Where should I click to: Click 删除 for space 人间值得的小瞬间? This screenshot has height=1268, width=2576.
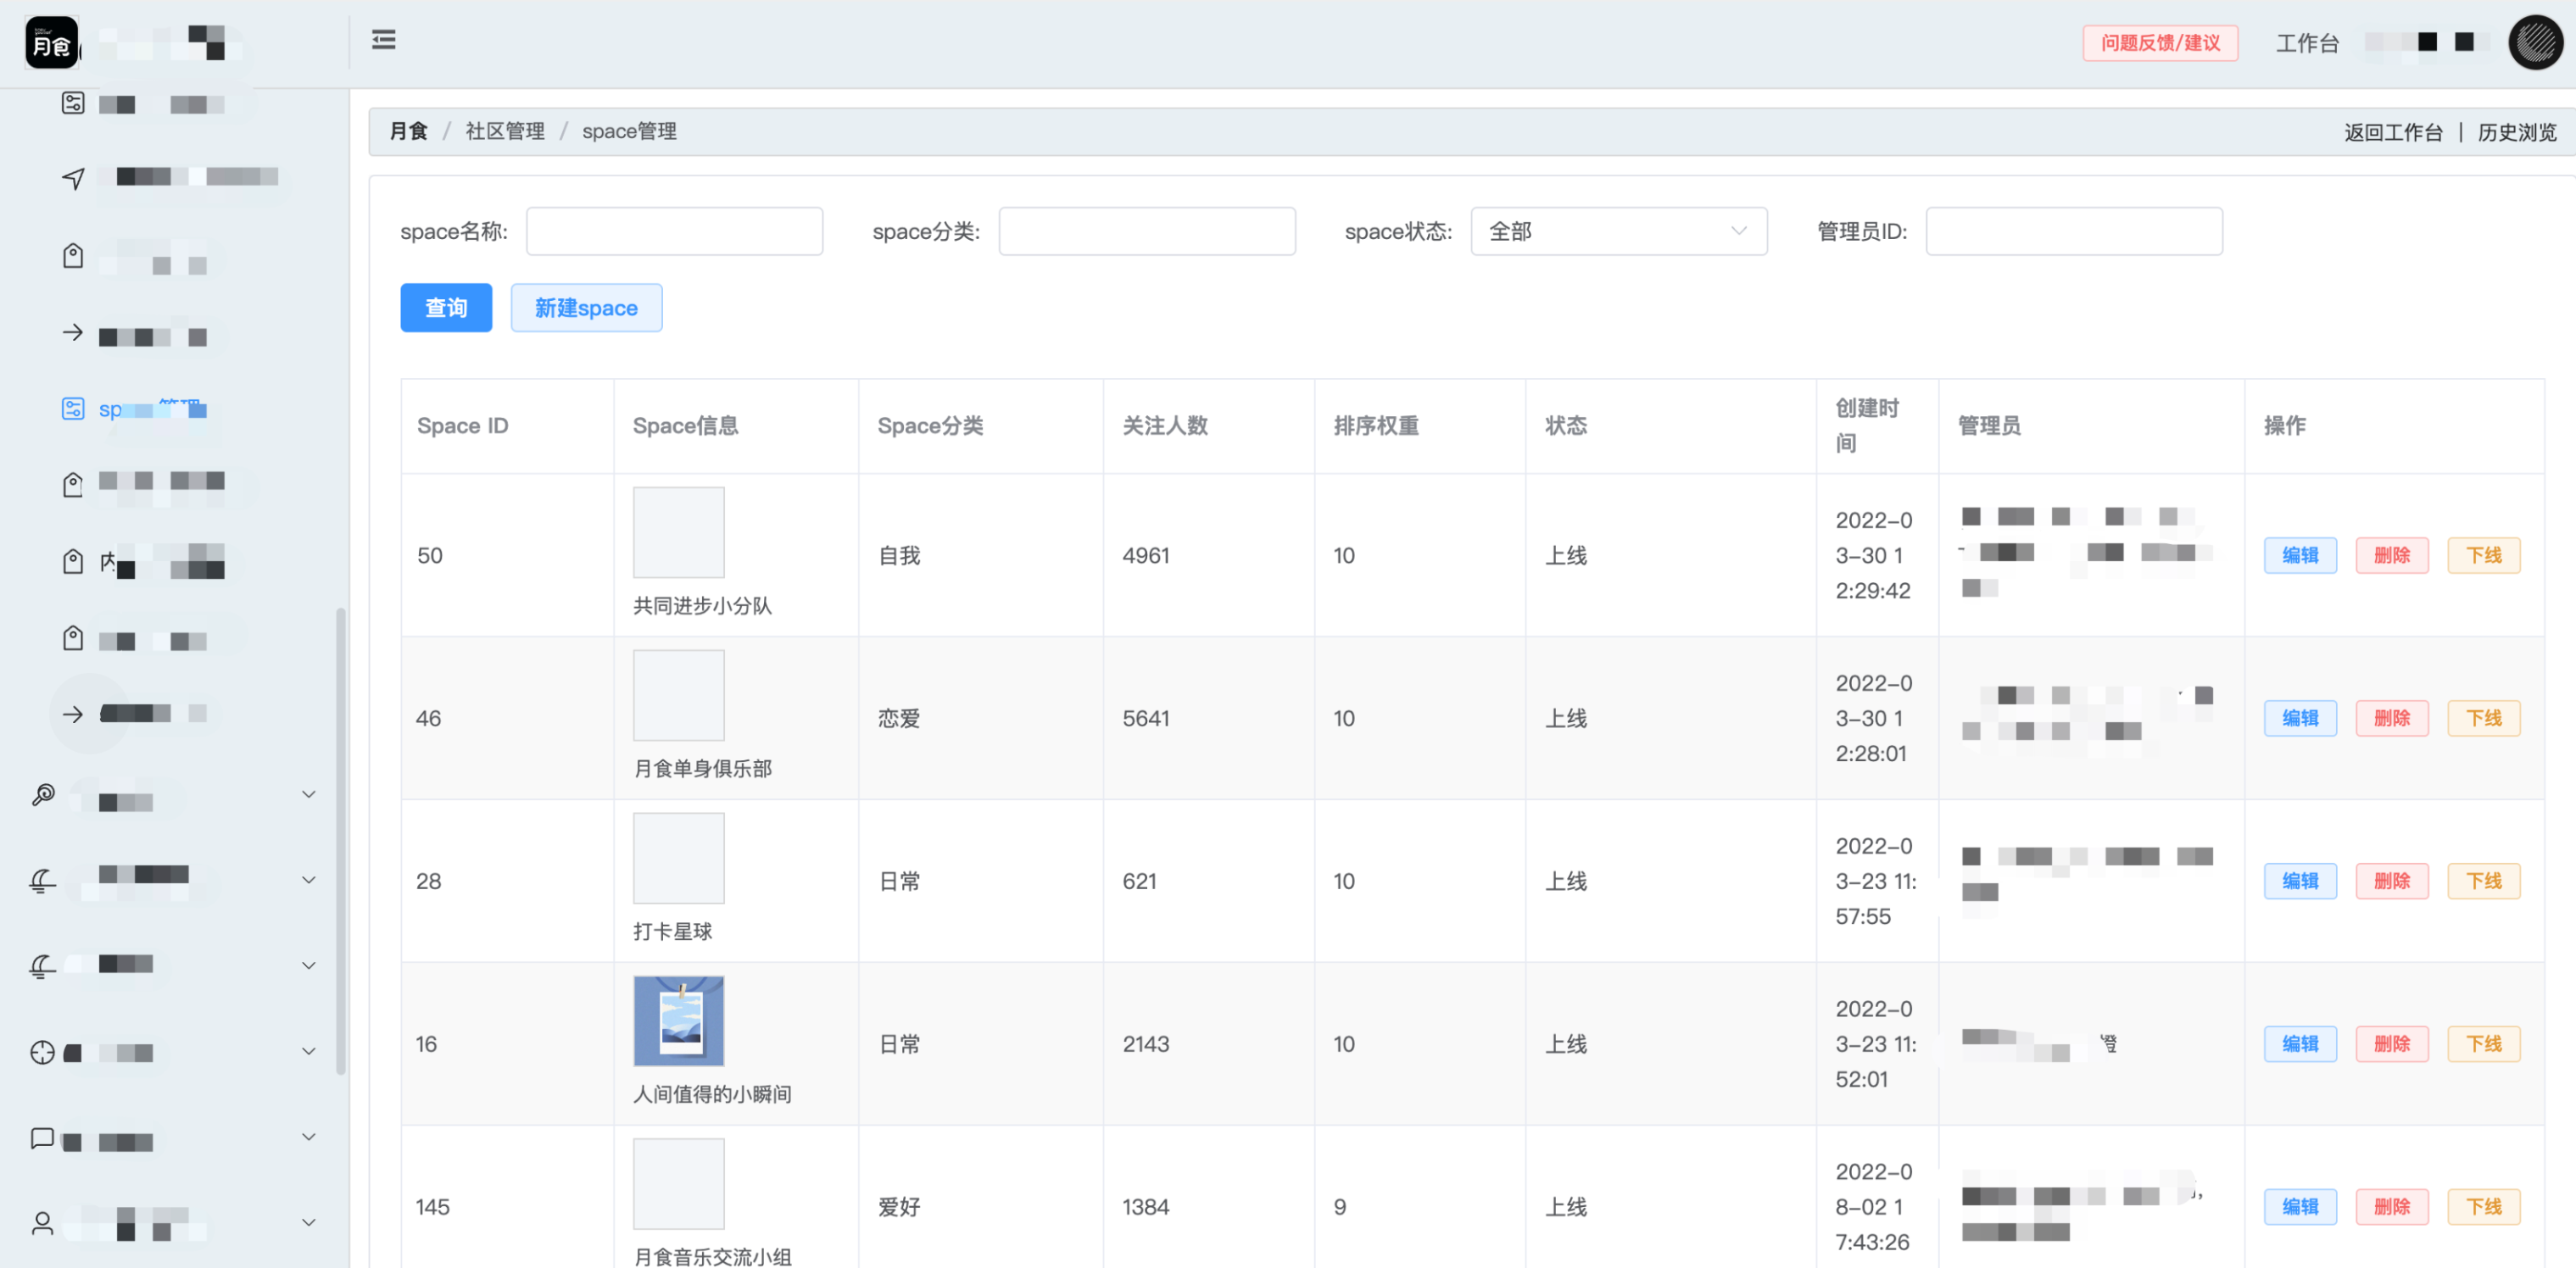pos(2392,1045)
